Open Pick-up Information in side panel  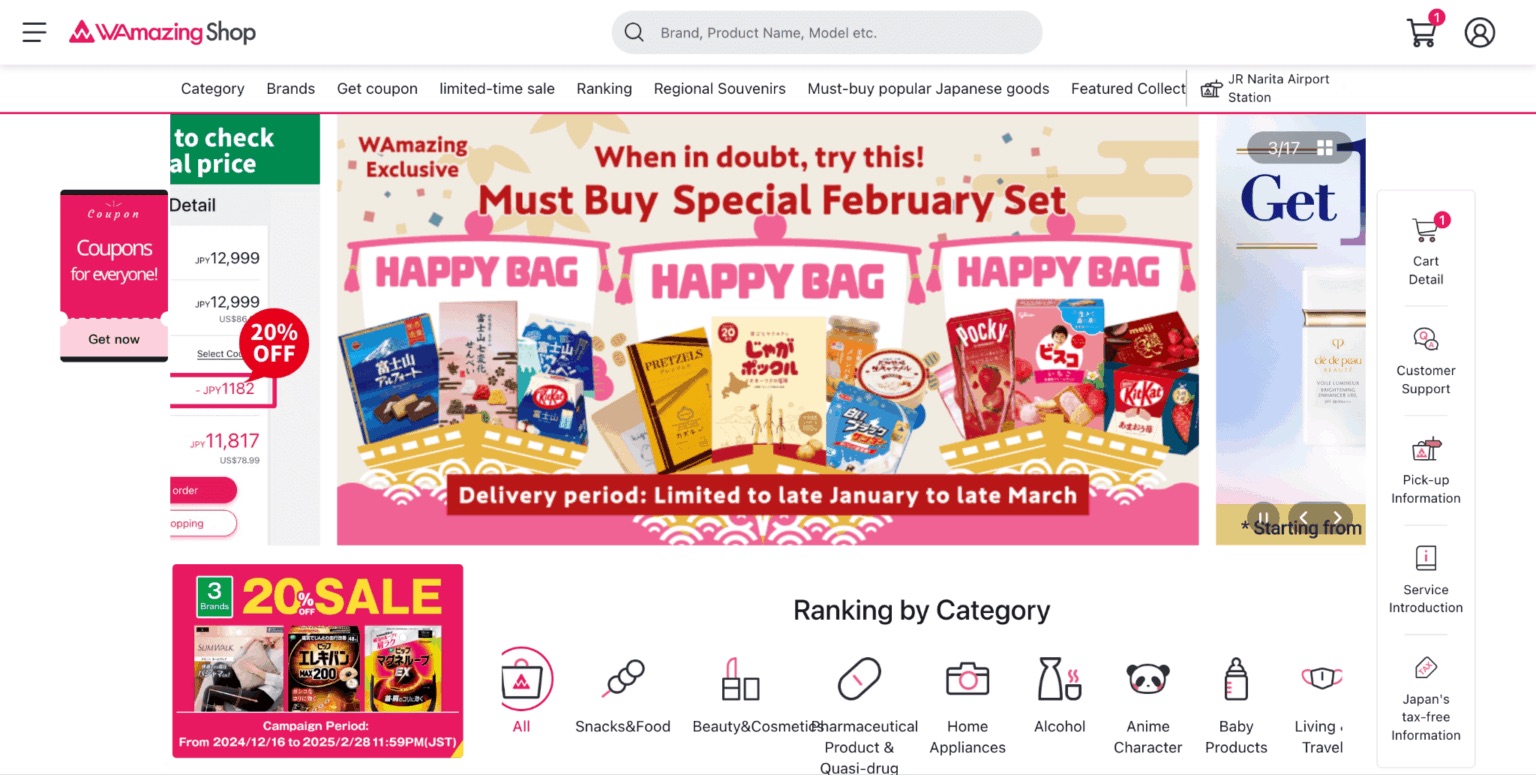(1425, 471)
